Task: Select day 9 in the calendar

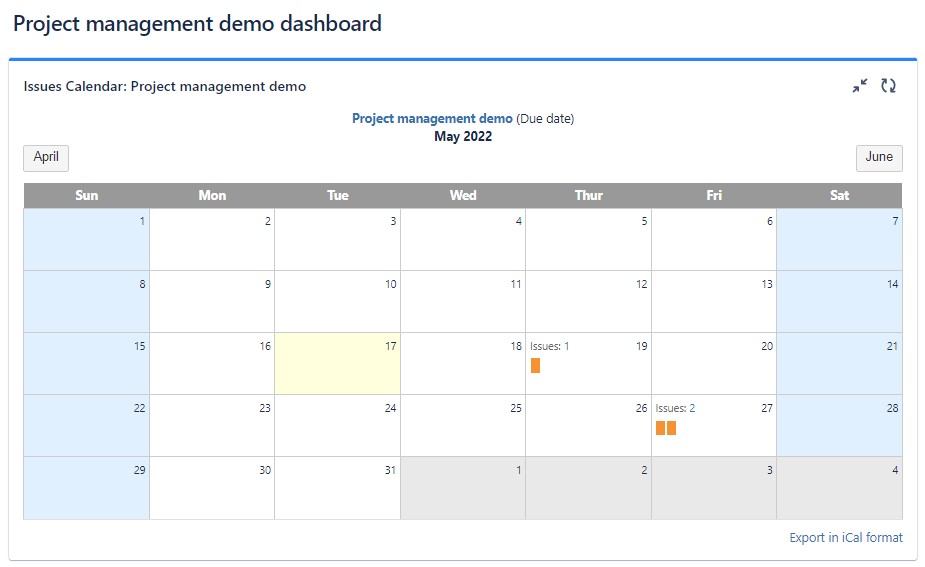Action: click(x=212, y=301)
